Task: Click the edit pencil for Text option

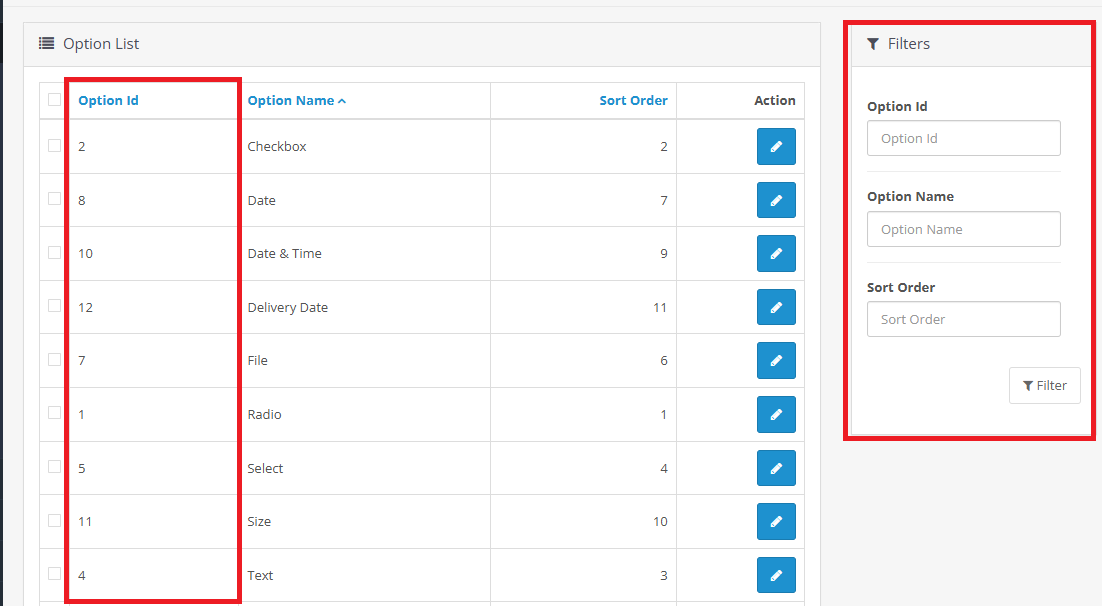Action: 776,575
